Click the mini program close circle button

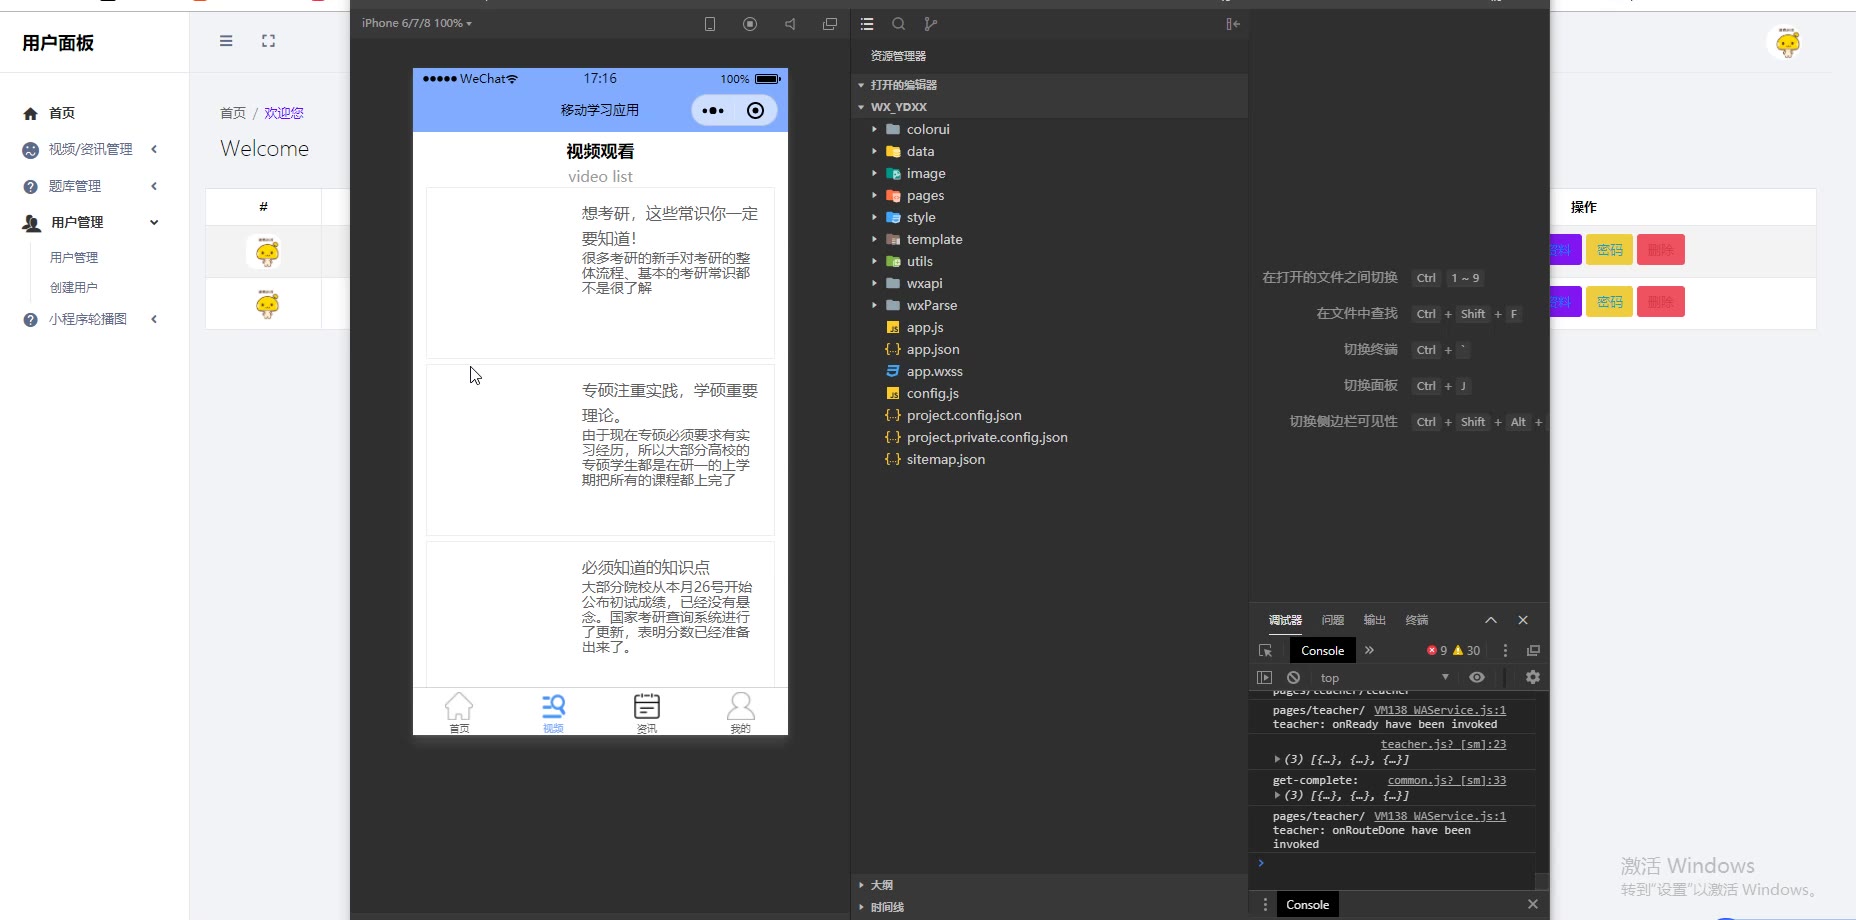pyautogui.click(x=756, y=111)
